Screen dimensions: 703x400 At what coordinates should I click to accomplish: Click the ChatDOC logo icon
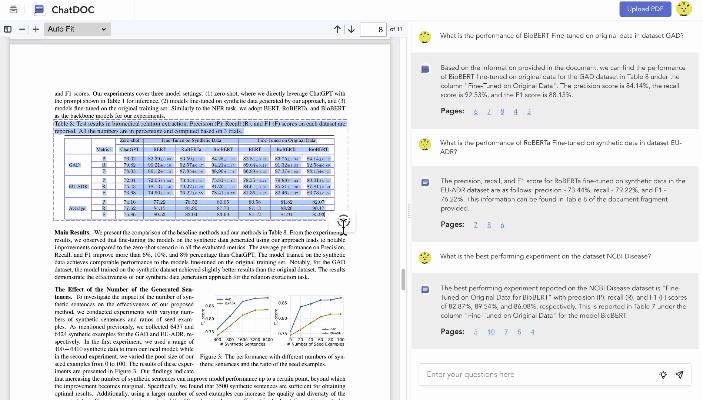[39, 9]
